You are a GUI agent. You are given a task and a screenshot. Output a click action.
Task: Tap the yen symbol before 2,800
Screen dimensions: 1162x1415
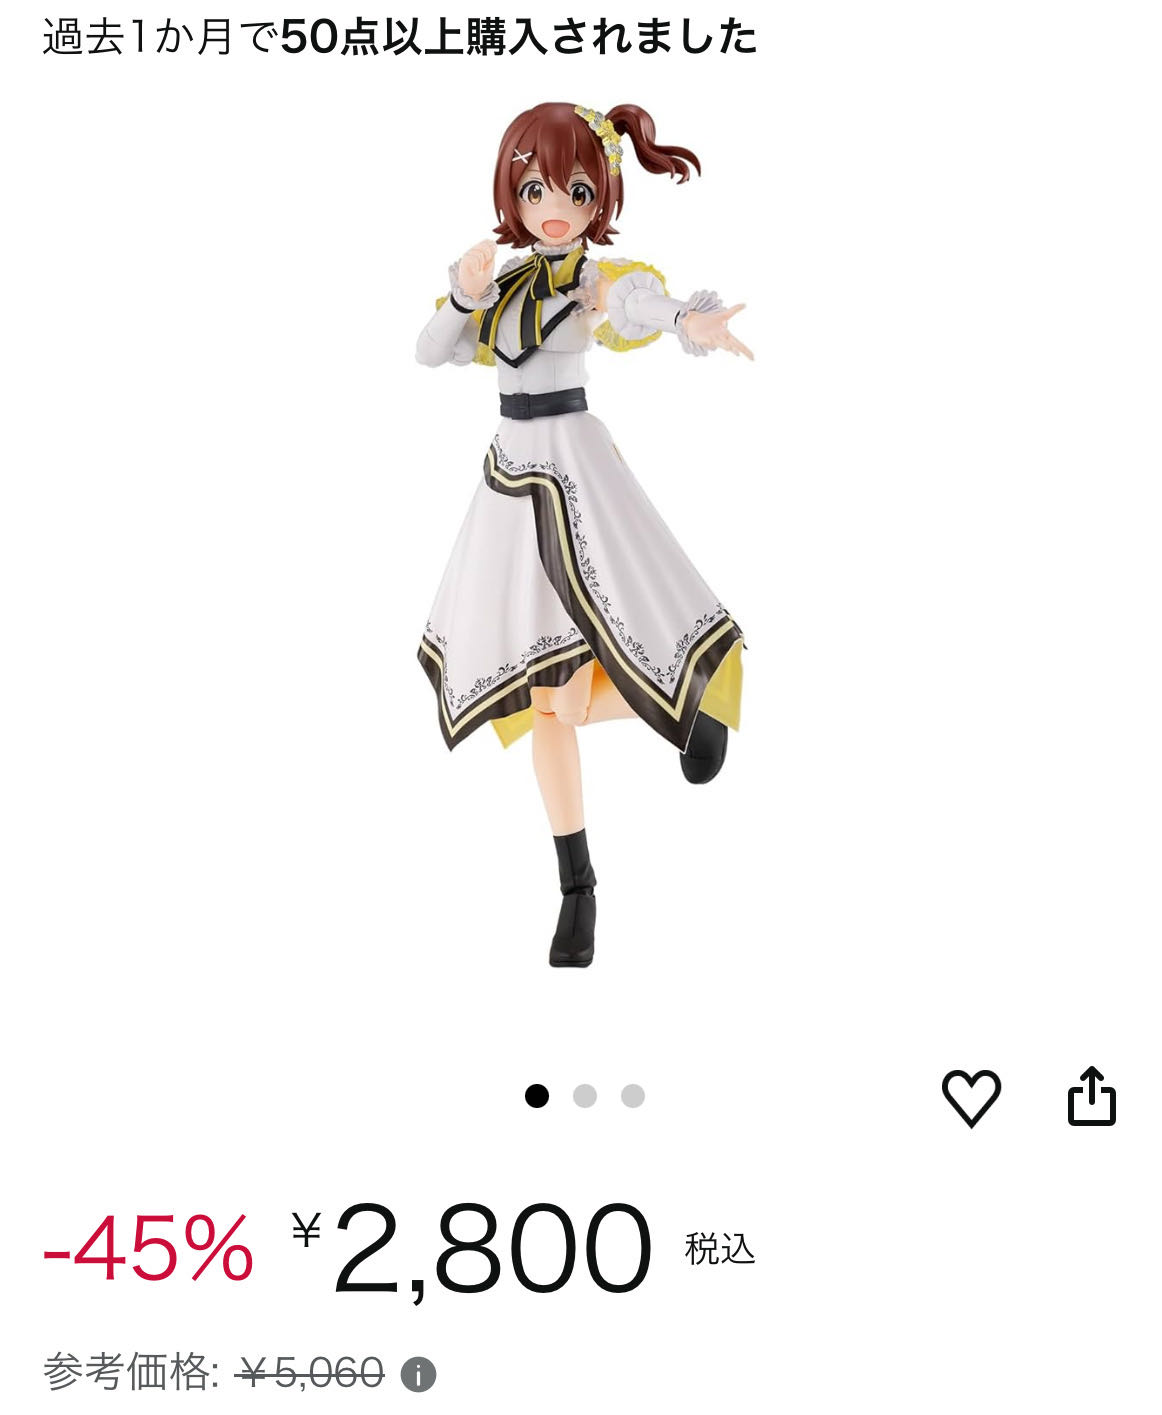point(307,1229)
